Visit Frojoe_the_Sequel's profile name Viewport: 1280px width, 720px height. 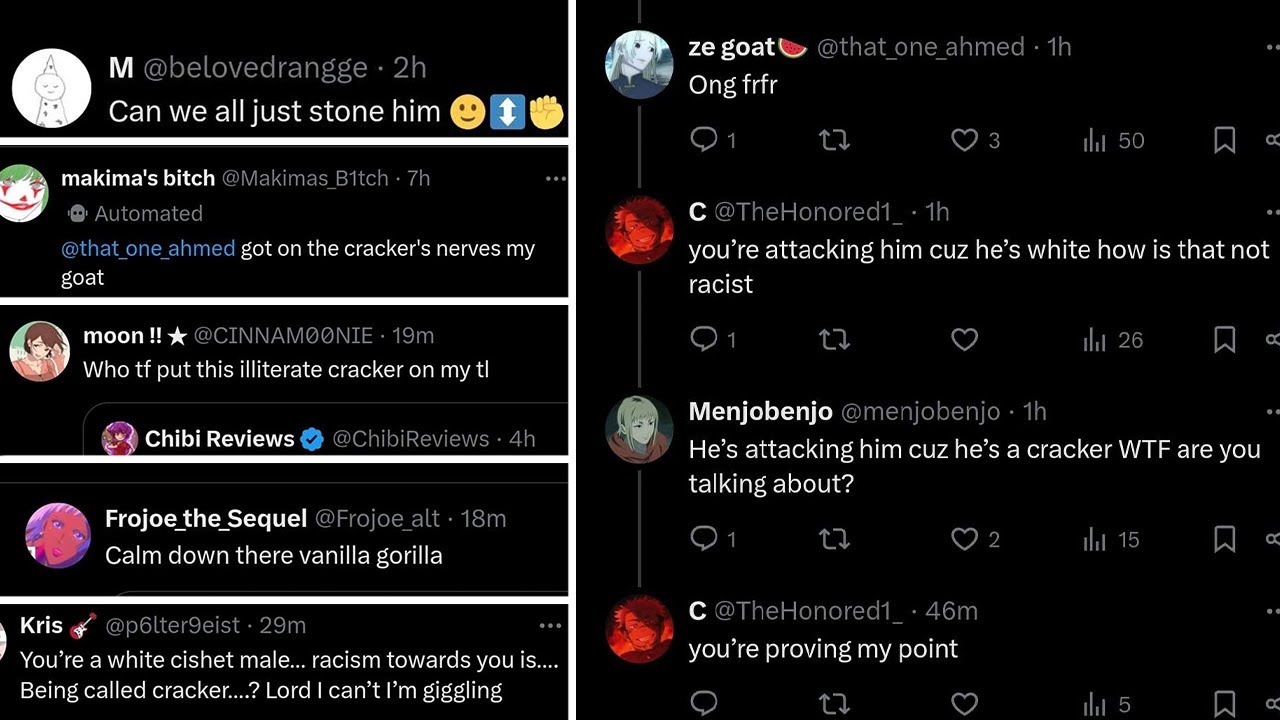click(x=205, y=518)
